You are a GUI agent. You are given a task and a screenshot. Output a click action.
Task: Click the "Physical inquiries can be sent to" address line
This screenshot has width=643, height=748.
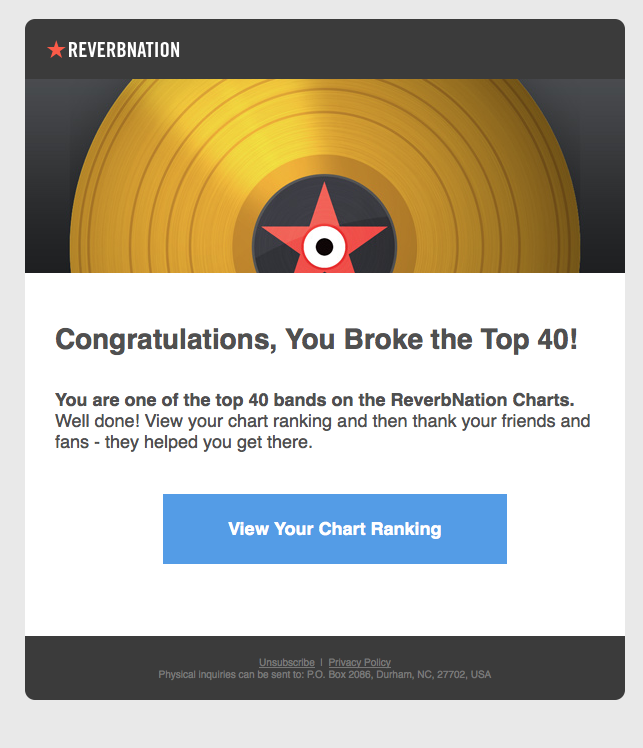325,675
